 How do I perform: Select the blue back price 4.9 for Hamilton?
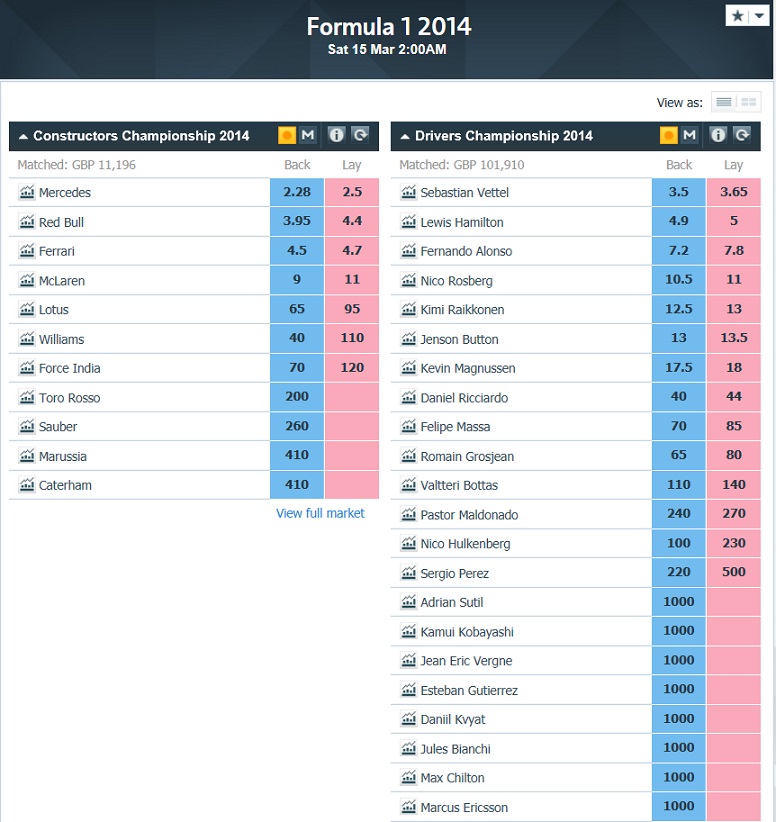point(679,222)
